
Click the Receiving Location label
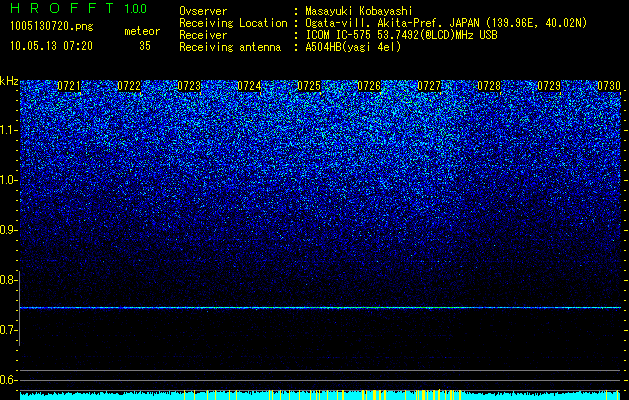coord(233,23)
